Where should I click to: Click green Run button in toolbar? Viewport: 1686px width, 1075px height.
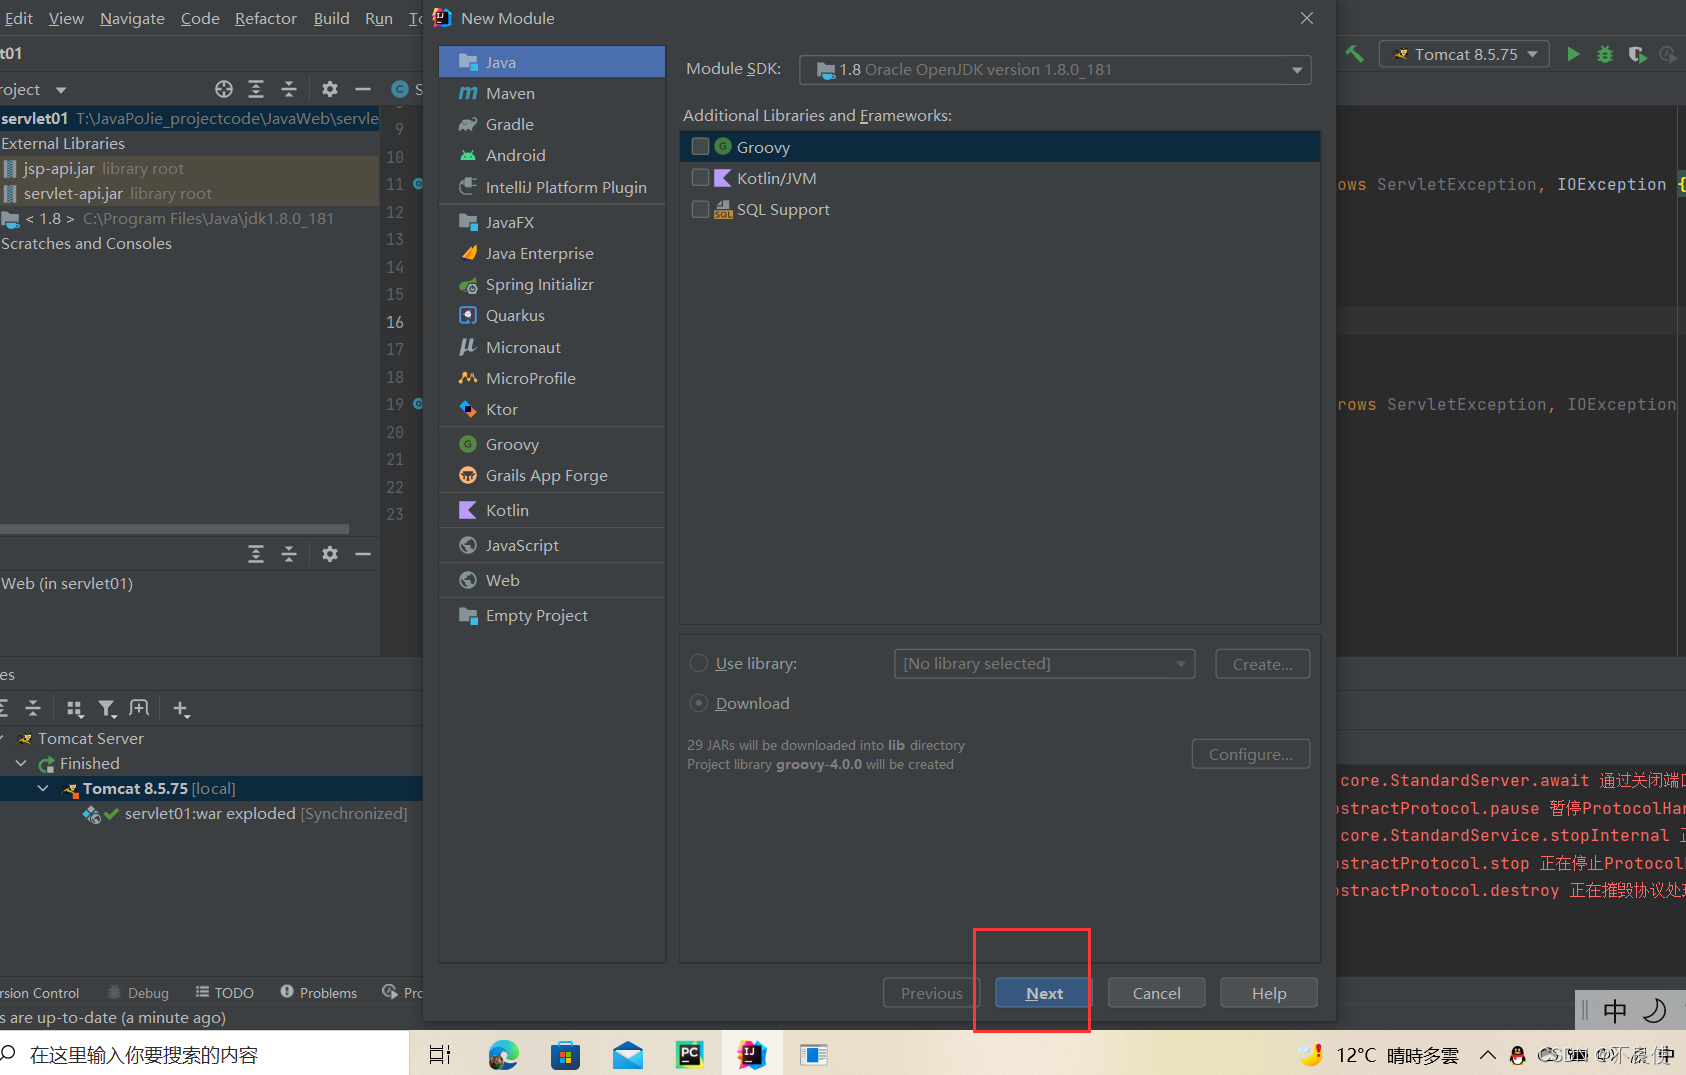tap(1573, 54)
